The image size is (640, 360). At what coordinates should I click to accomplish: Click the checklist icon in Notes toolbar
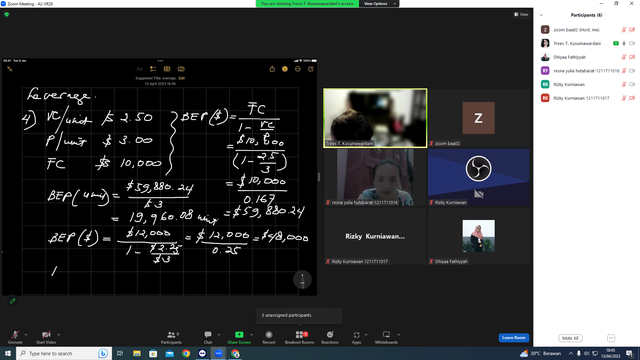point(153,69)
